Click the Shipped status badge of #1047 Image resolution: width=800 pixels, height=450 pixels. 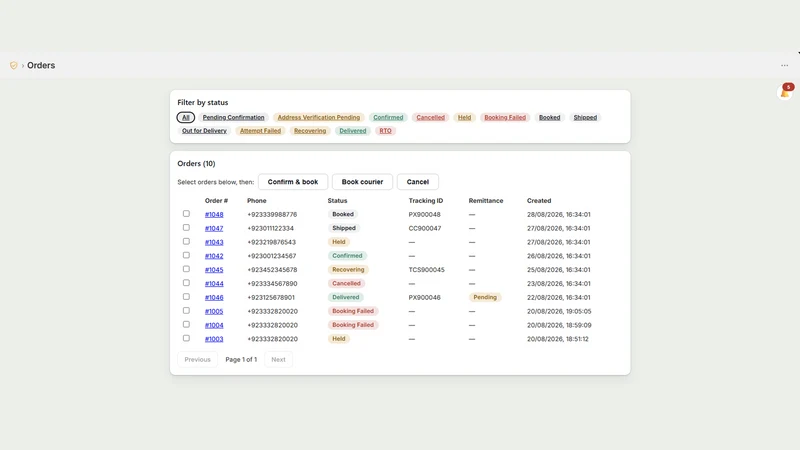pyautogui.click(x=343, y=228)
